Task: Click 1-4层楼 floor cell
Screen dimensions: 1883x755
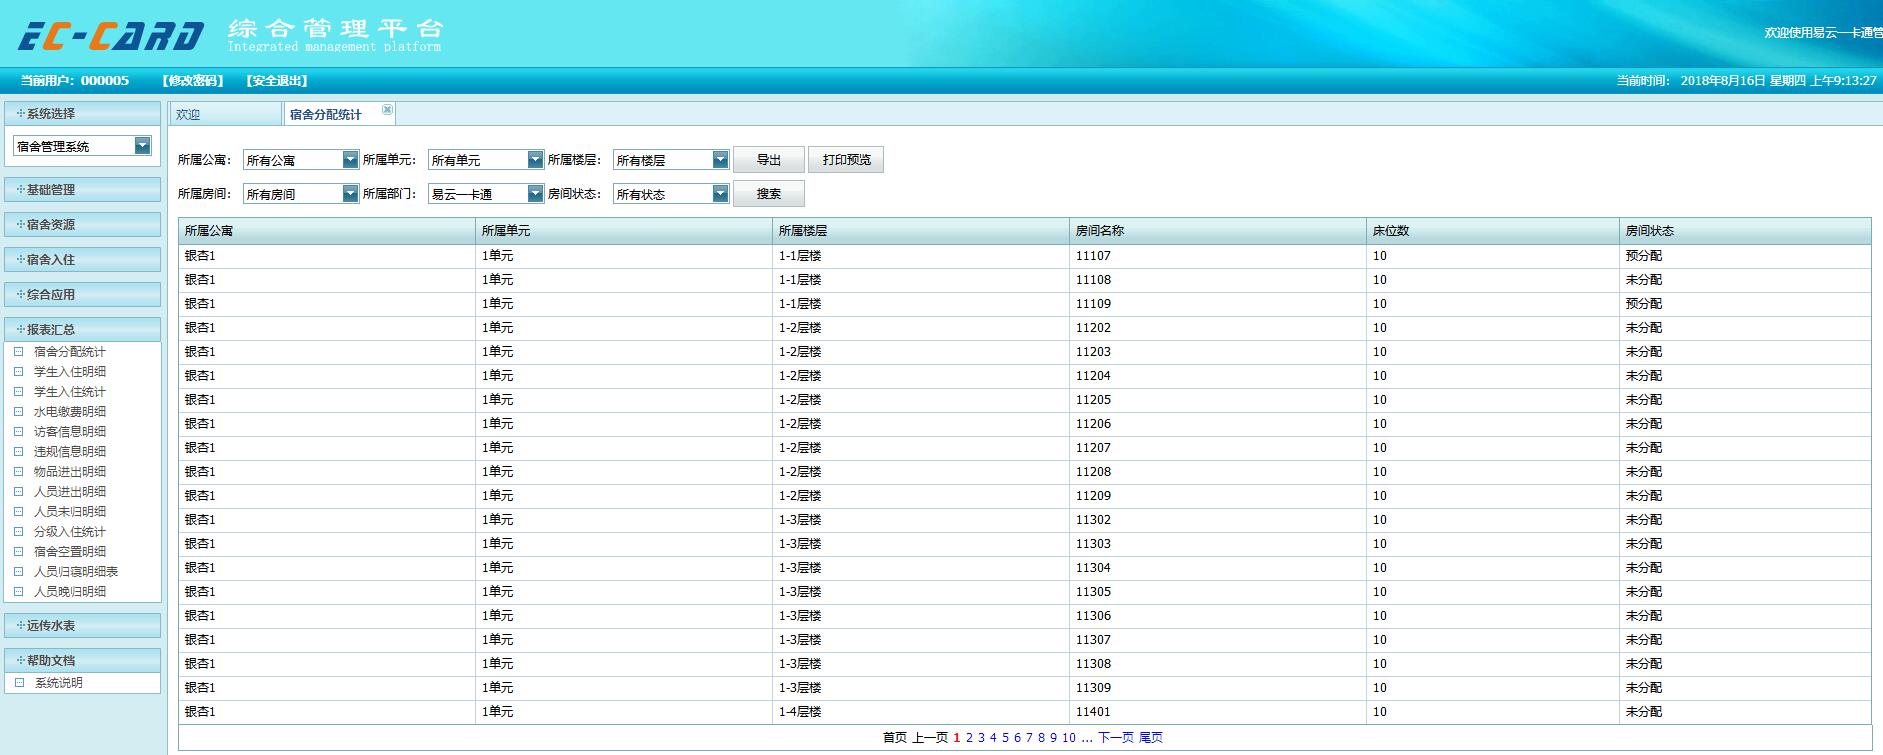Action: pyautogui.click(x=921, y=712)
